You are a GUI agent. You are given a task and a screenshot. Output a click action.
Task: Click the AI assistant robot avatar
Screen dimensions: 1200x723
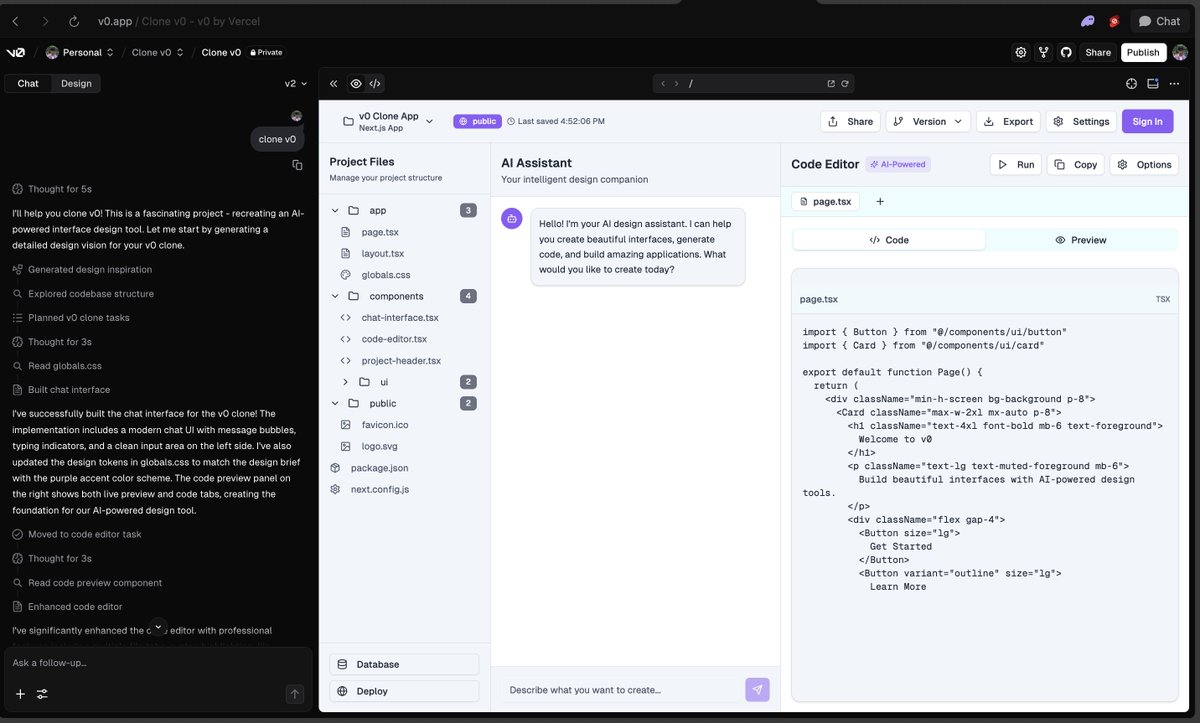(x=512, y=218)
